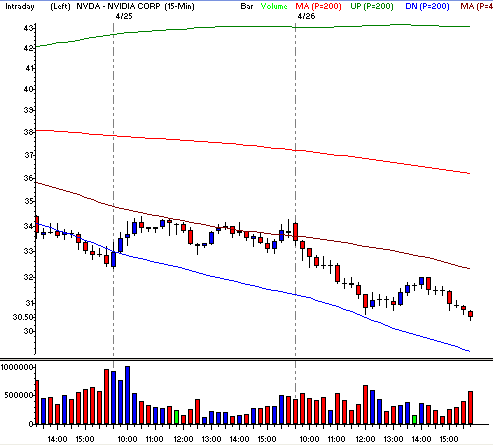Image resolution: width=493 pixels, height=445 pixels.
Task: Select the Bar legend entry
Action: point(247,6)
